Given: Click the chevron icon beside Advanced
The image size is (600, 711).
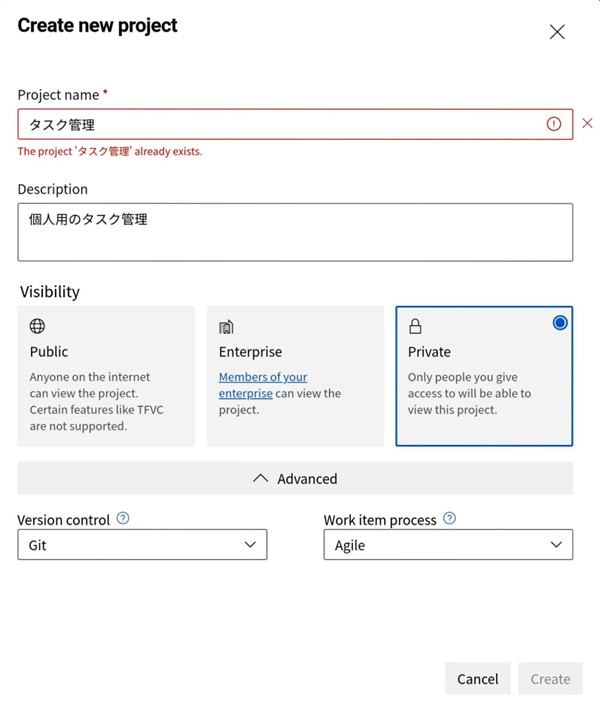Looking at the screenshot, I should click(261, 478).
